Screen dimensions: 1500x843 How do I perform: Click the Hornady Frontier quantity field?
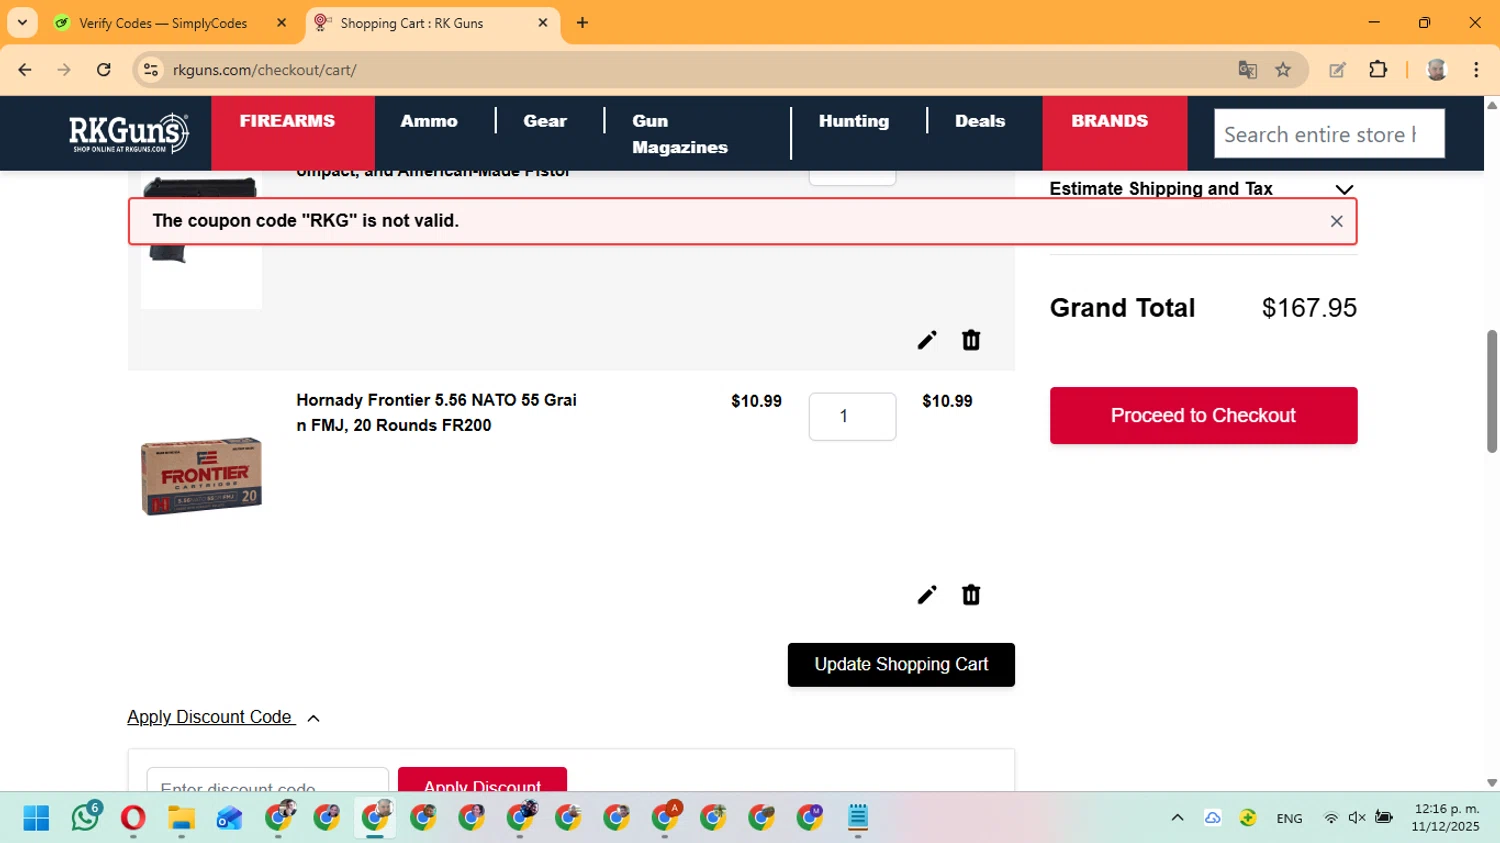click(x=852, y=416)
